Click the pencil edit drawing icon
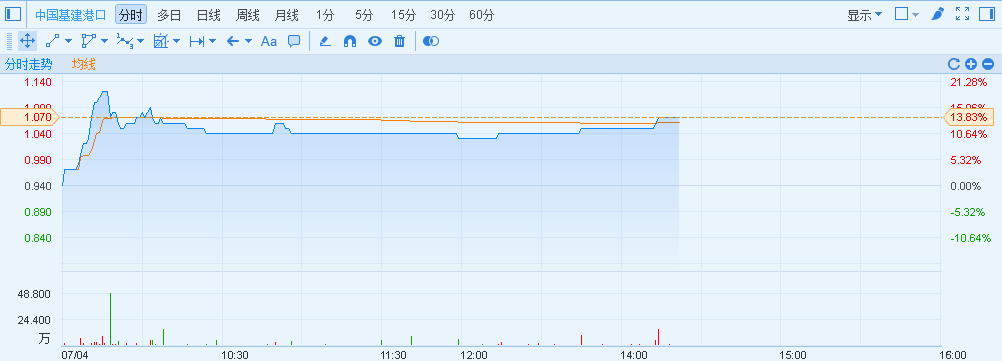Image resolution: width=1002 pixels, height=361 pixels. pyautogui.click(x=325, y=41)
